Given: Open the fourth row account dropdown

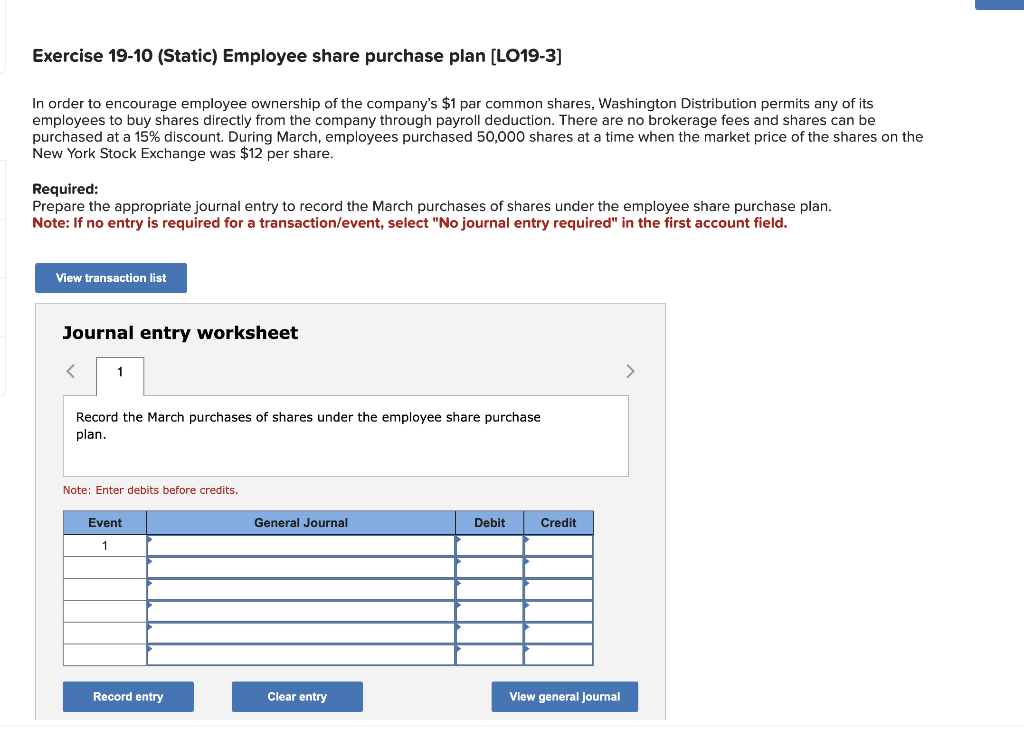Looking at the screenshot, I should [x=300, y=611].
